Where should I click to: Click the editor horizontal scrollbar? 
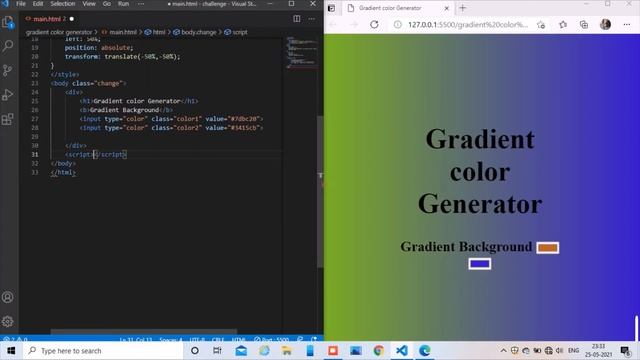tap(143, 331)
